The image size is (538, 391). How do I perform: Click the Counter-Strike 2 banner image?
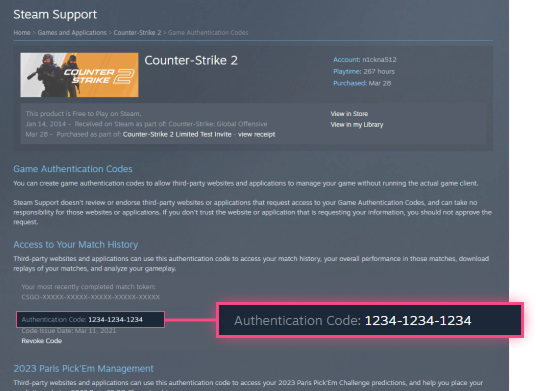[79, 75]
